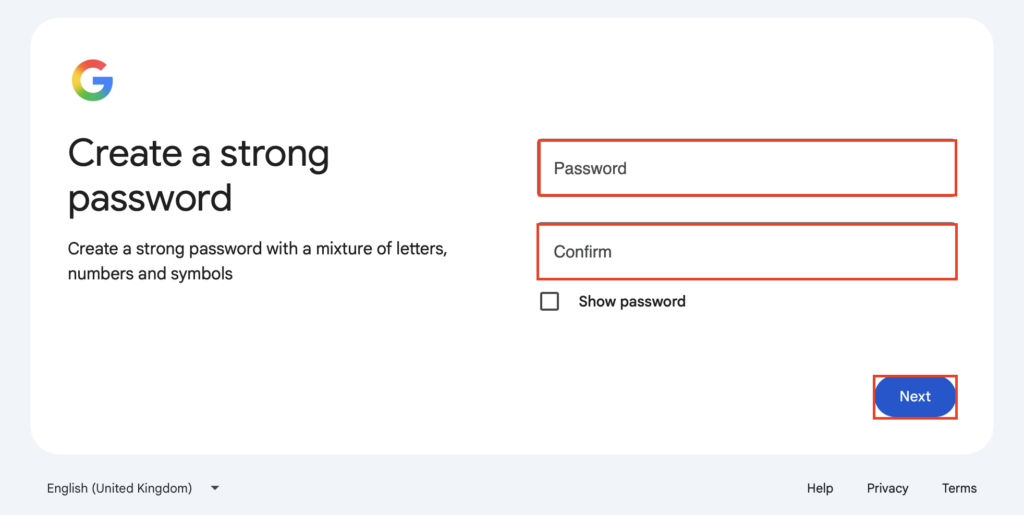Viewport: 1024px width, 515px height.
Task: Tick the Show password checkbox
Action: 550,302
